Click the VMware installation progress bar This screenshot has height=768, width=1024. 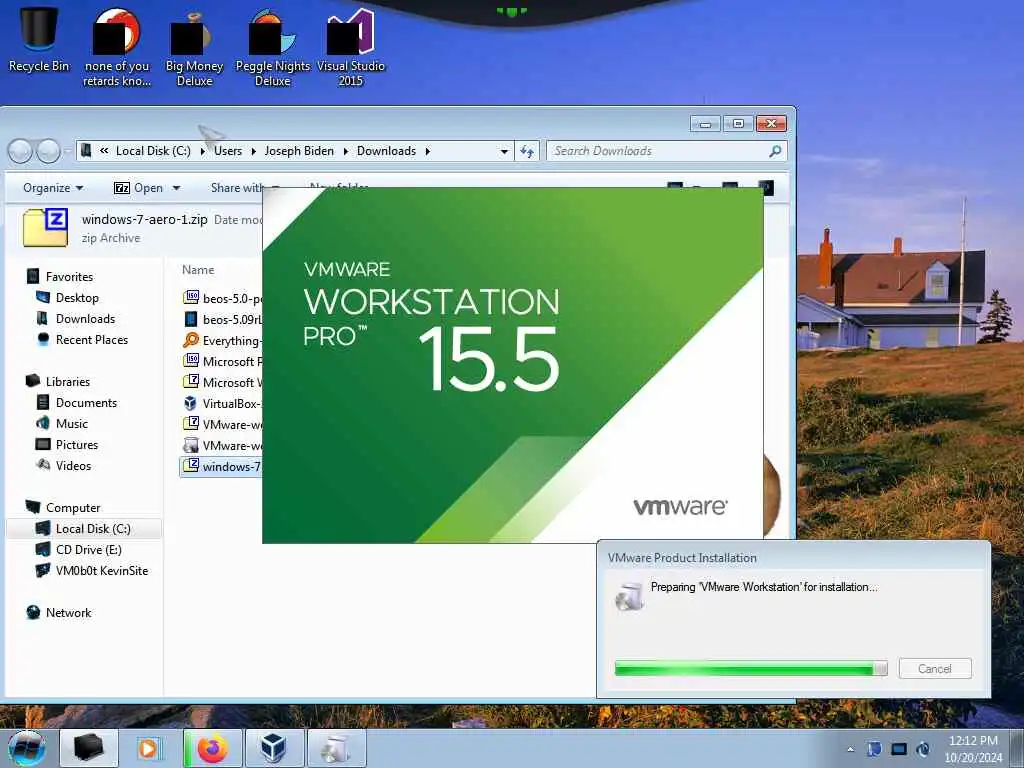751,668
